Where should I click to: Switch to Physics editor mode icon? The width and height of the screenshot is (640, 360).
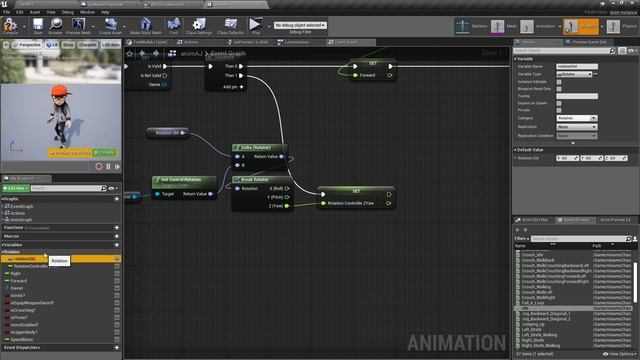click(613, 27)
